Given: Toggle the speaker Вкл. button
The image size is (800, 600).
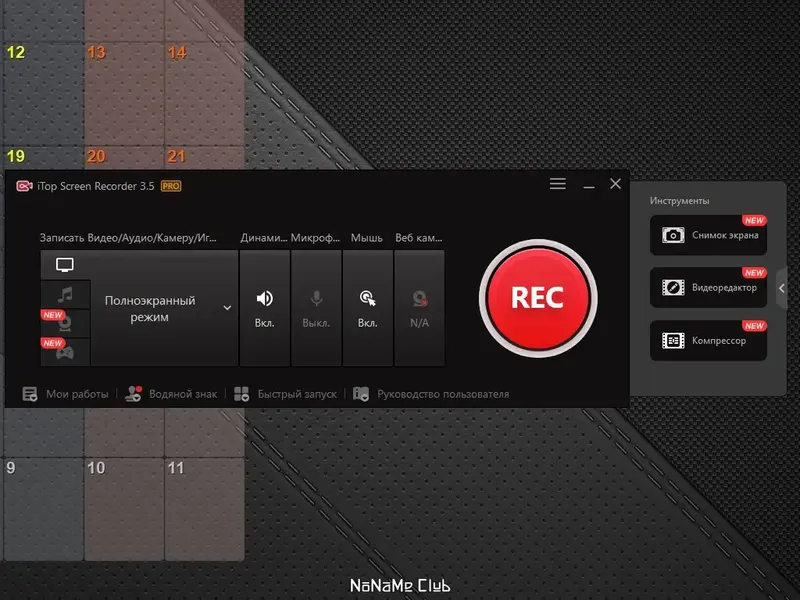Looking at the screenshot, I should coord(264,308).
